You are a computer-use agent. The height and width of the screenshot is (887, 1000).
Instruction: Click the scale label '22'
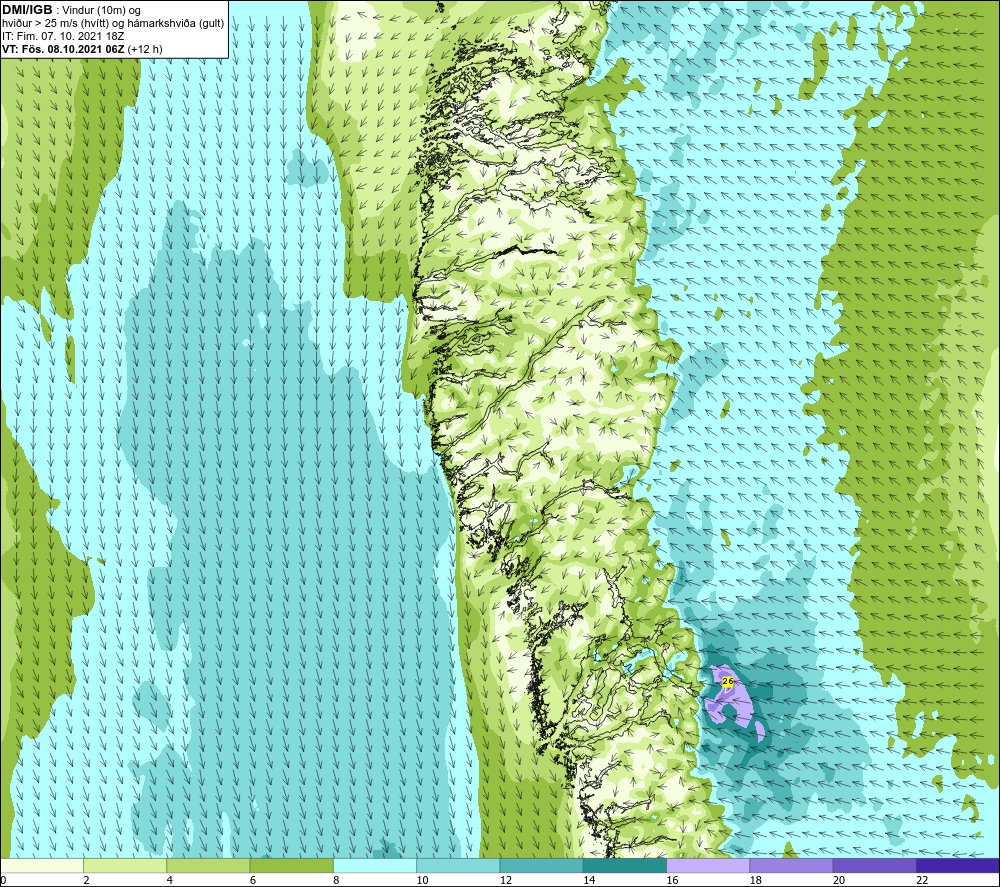point(922,881)
